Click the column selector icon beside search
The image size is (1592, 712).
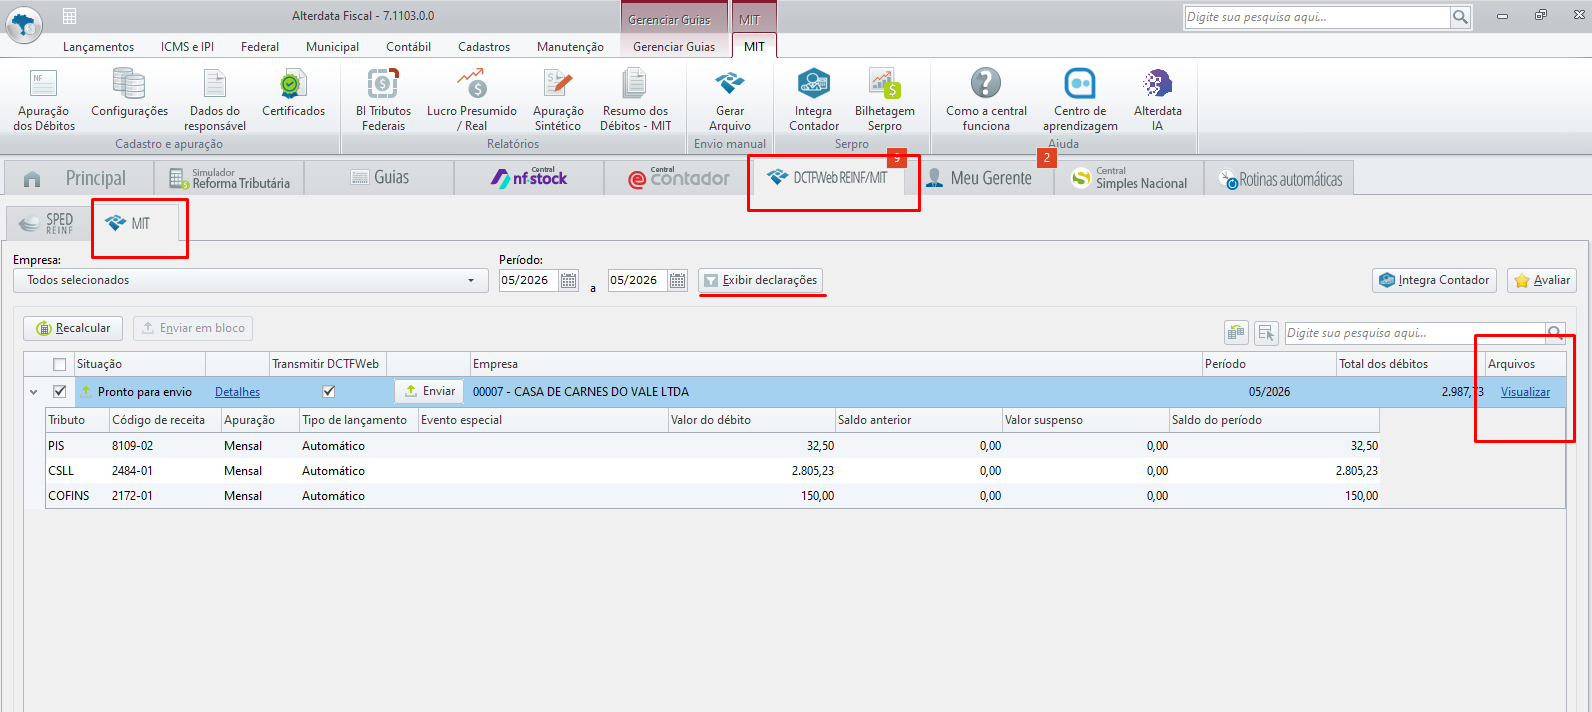click(1266, 333)
